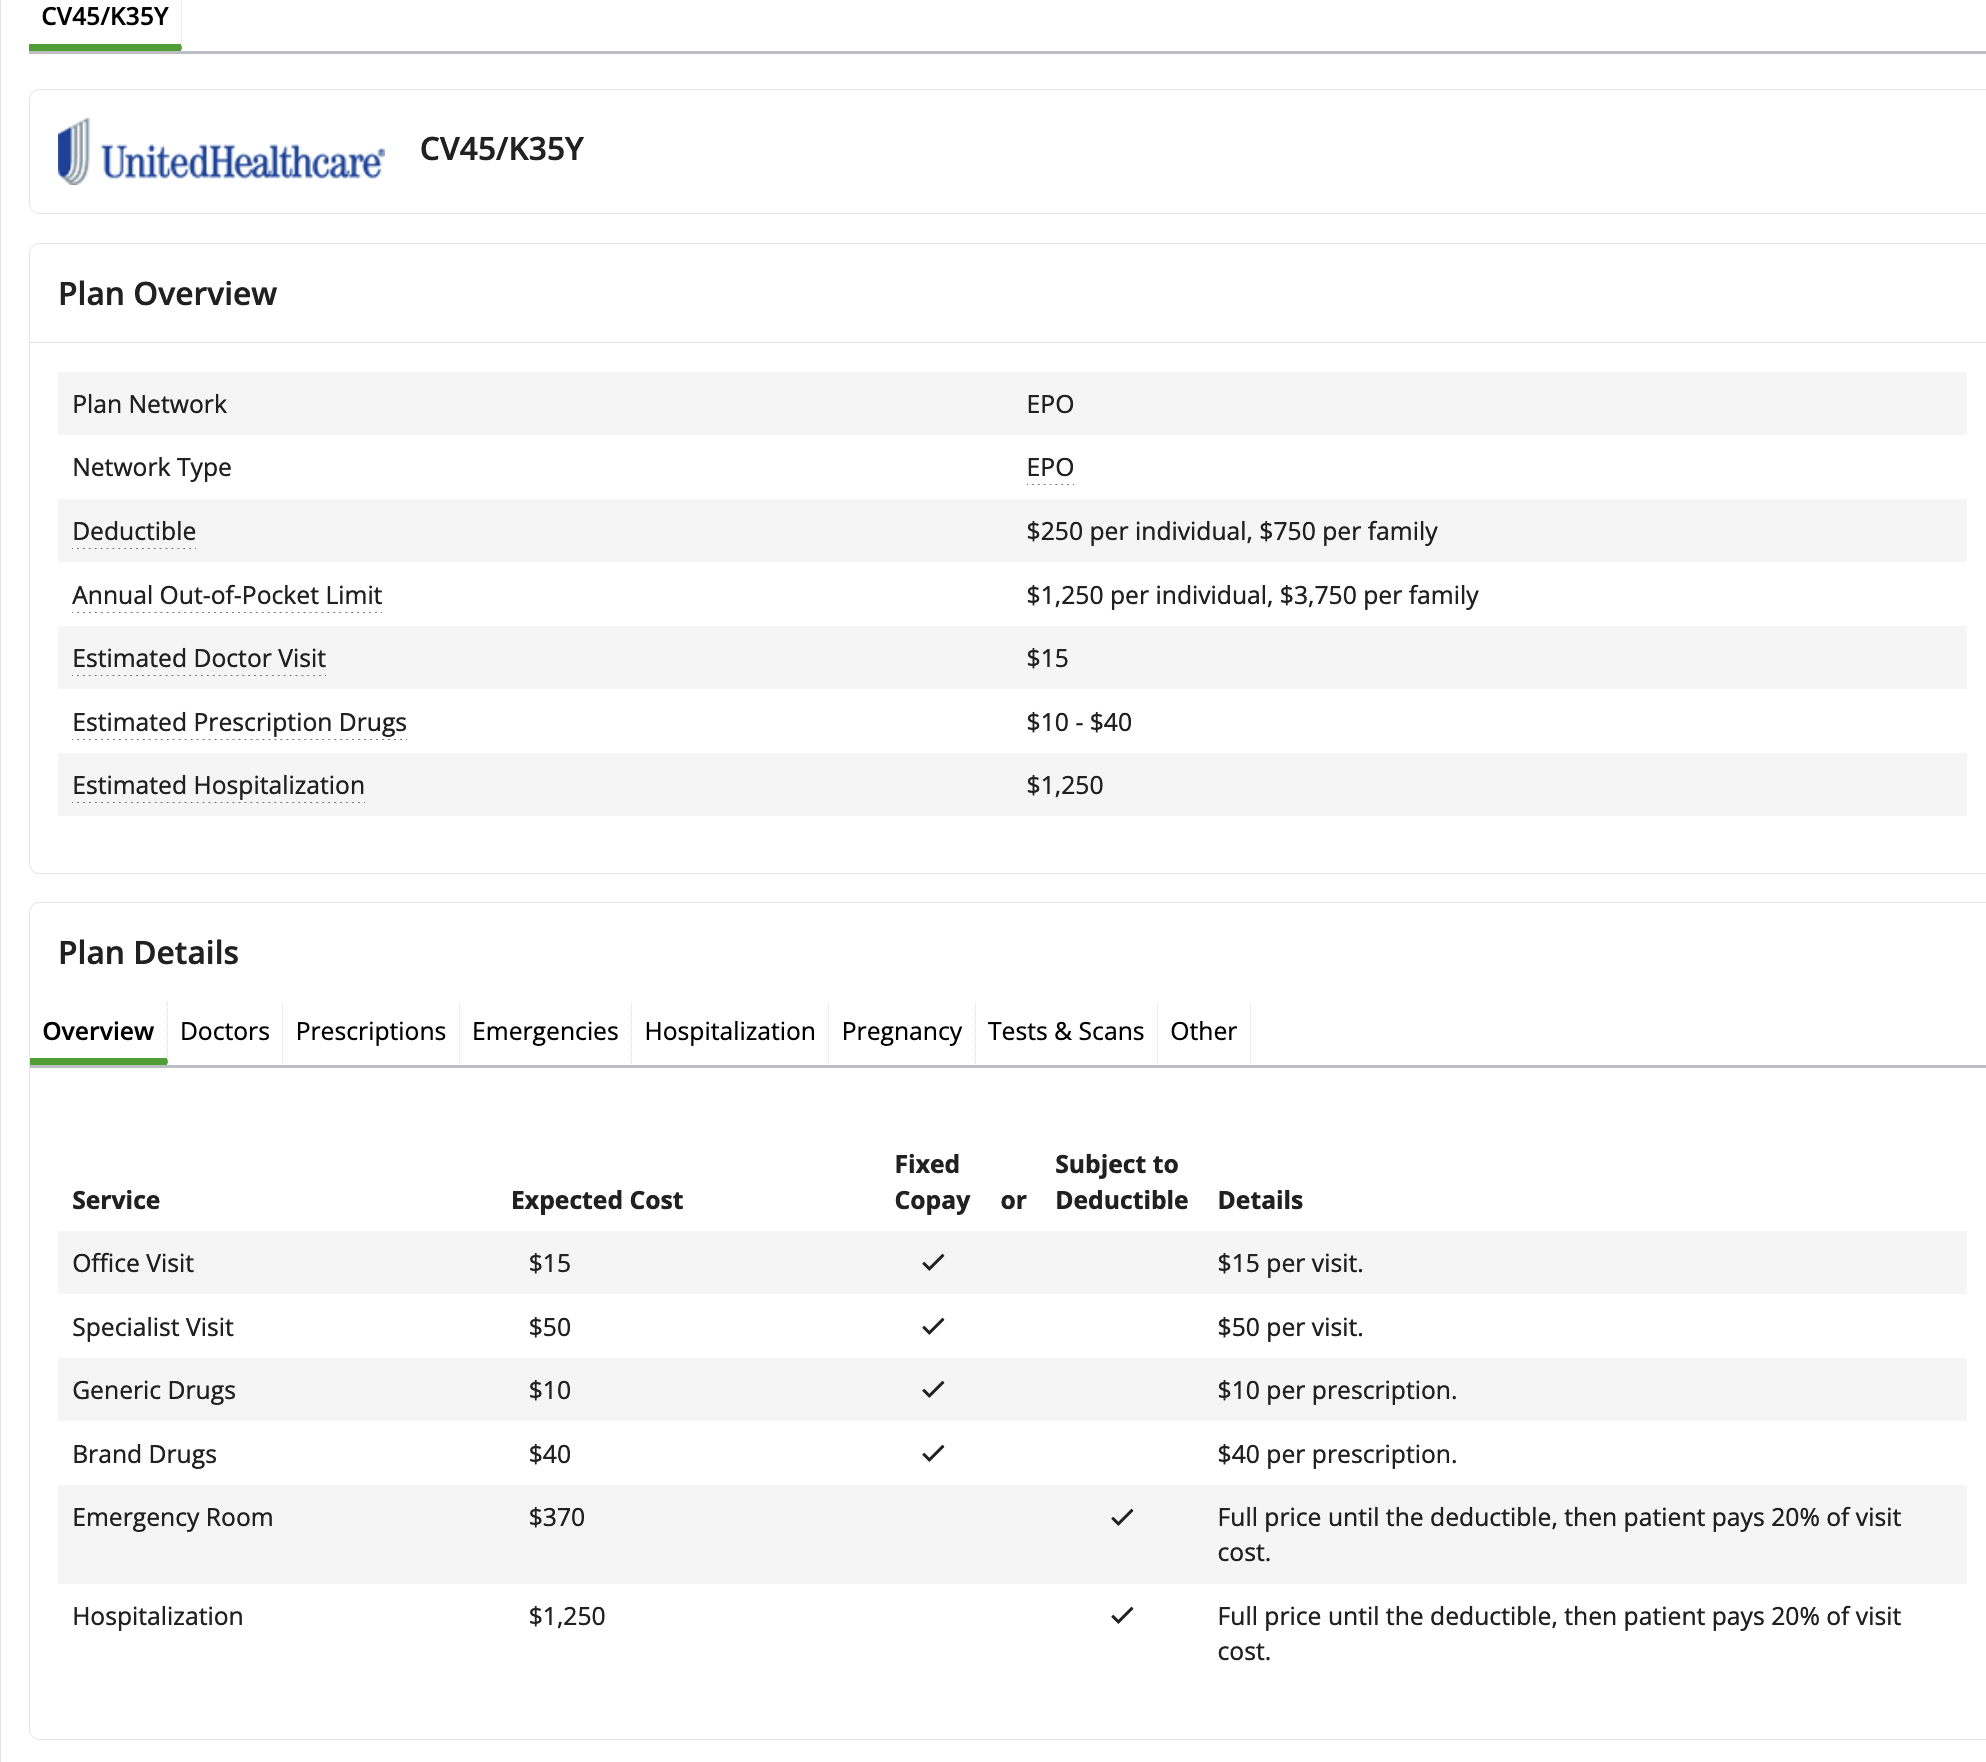Click Estimated Hospitalization term
This screenshot has width=1986, height=1762.
[218, 785]
